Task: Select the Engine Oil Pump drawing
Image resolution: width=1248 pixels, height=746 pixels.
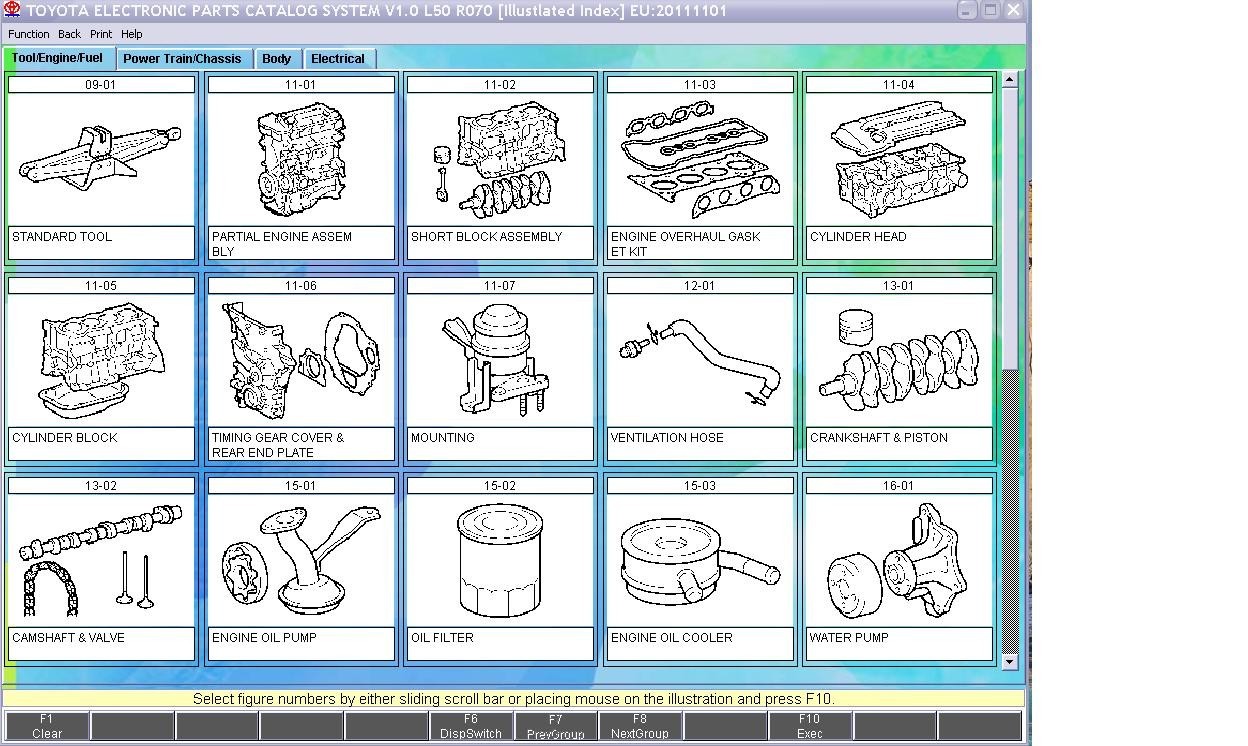Action: (x=300, y=560)
